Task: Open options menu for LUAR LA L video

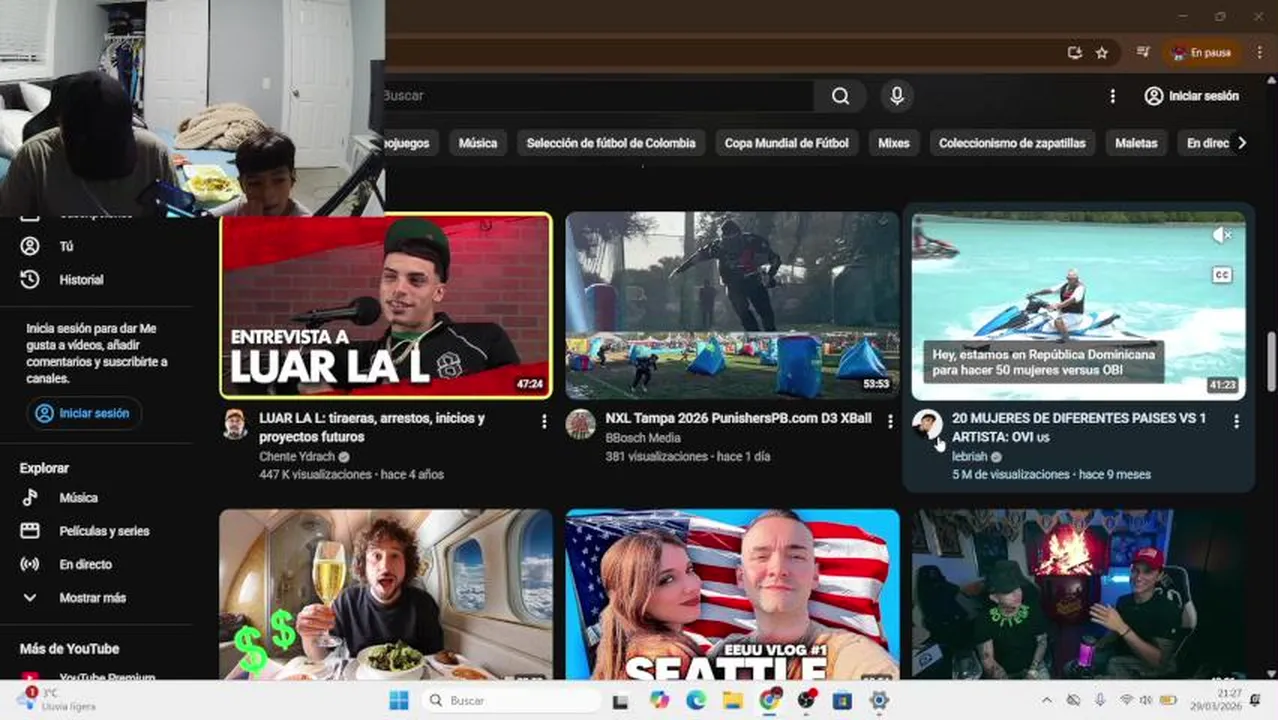Action: 544,422
